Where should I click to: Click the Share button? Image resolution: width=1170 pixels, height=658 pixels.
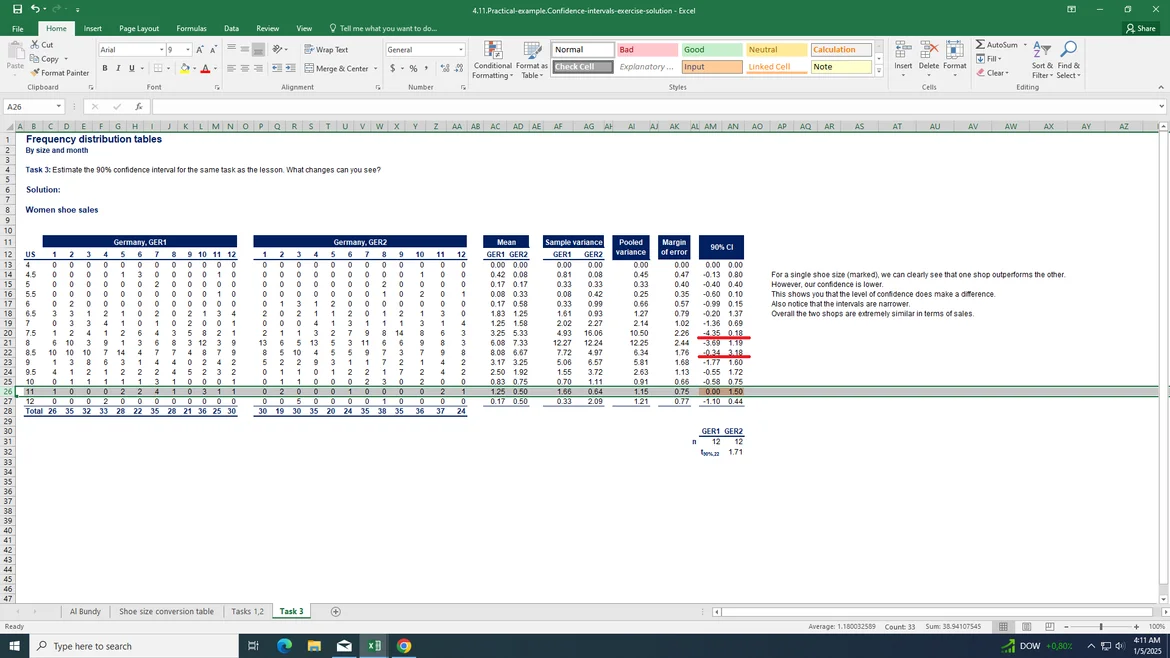(x=1140, y=29)
